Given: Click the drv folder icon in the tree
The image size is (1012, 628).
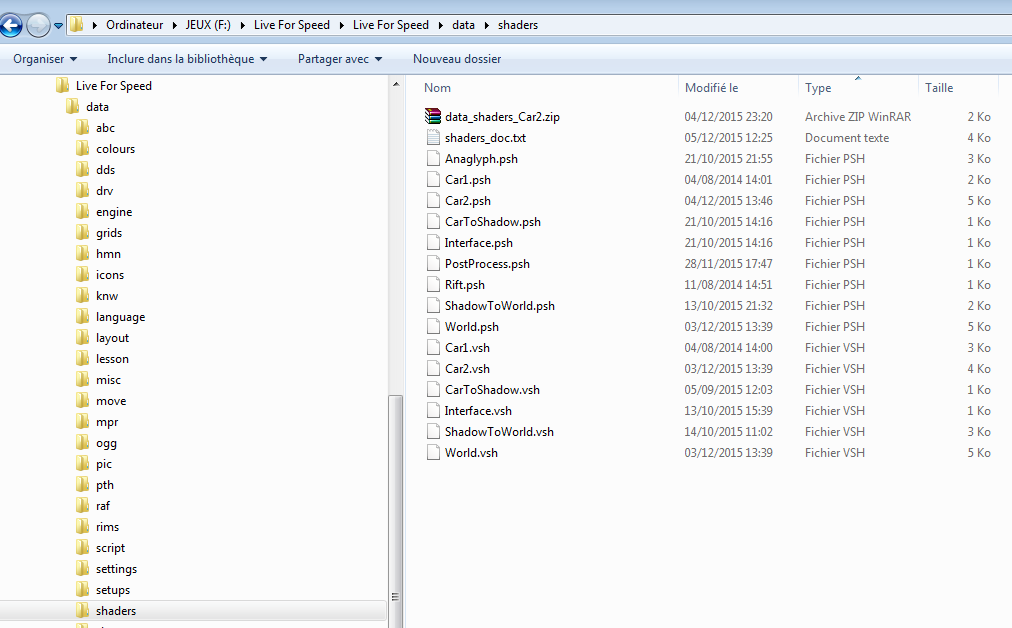Looking at the screenshot, I should point(82,190).
